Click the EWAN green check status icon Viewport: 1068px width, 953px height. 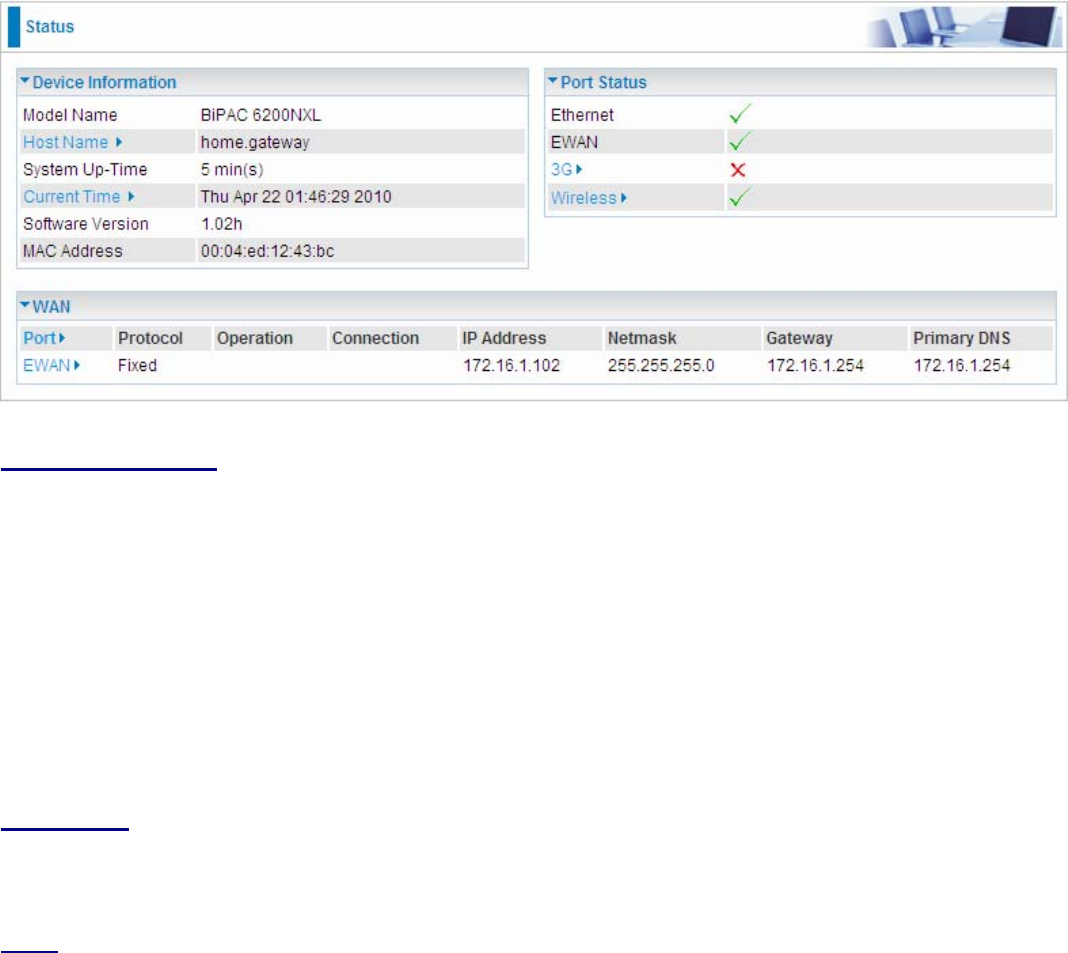[x=740, y=142]
